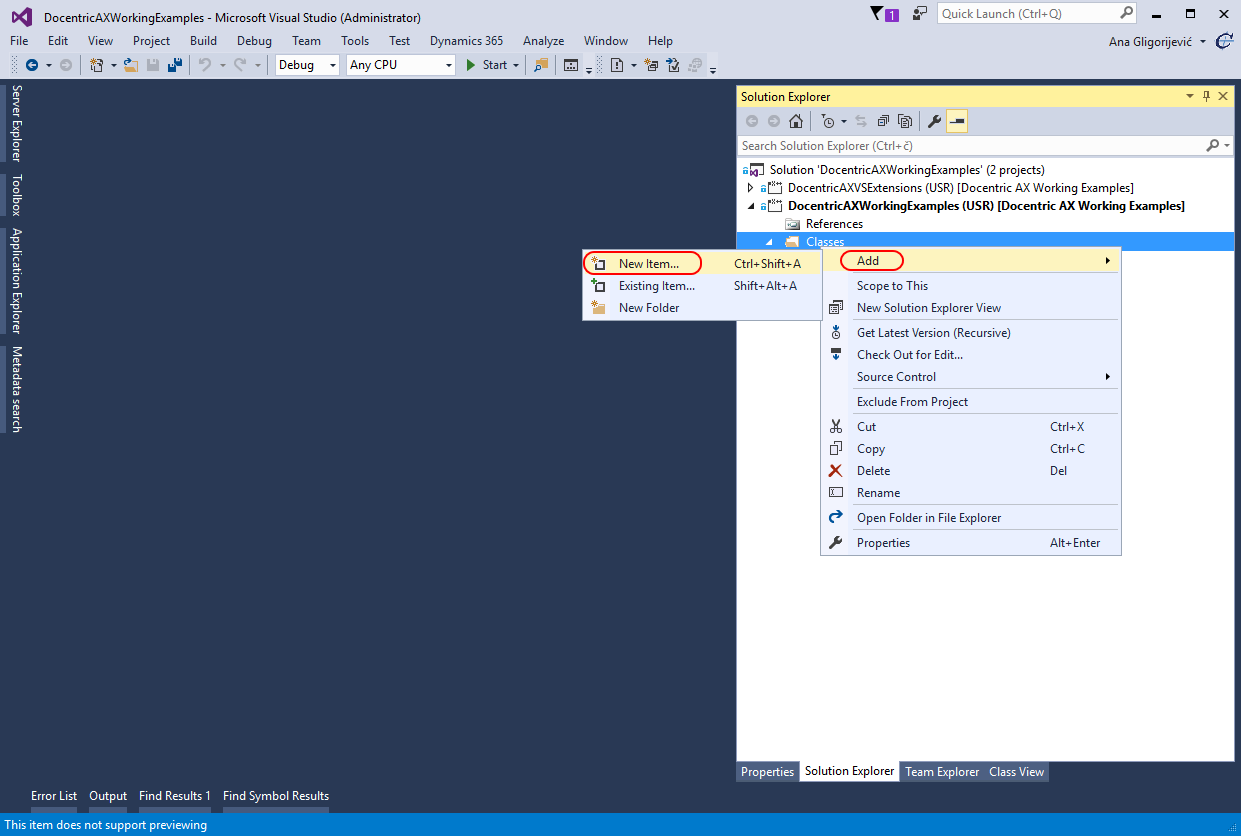The height and width of the screenshot is (836, 1241).
Task: Click the Find in Files icon
Action: (541, 65)
